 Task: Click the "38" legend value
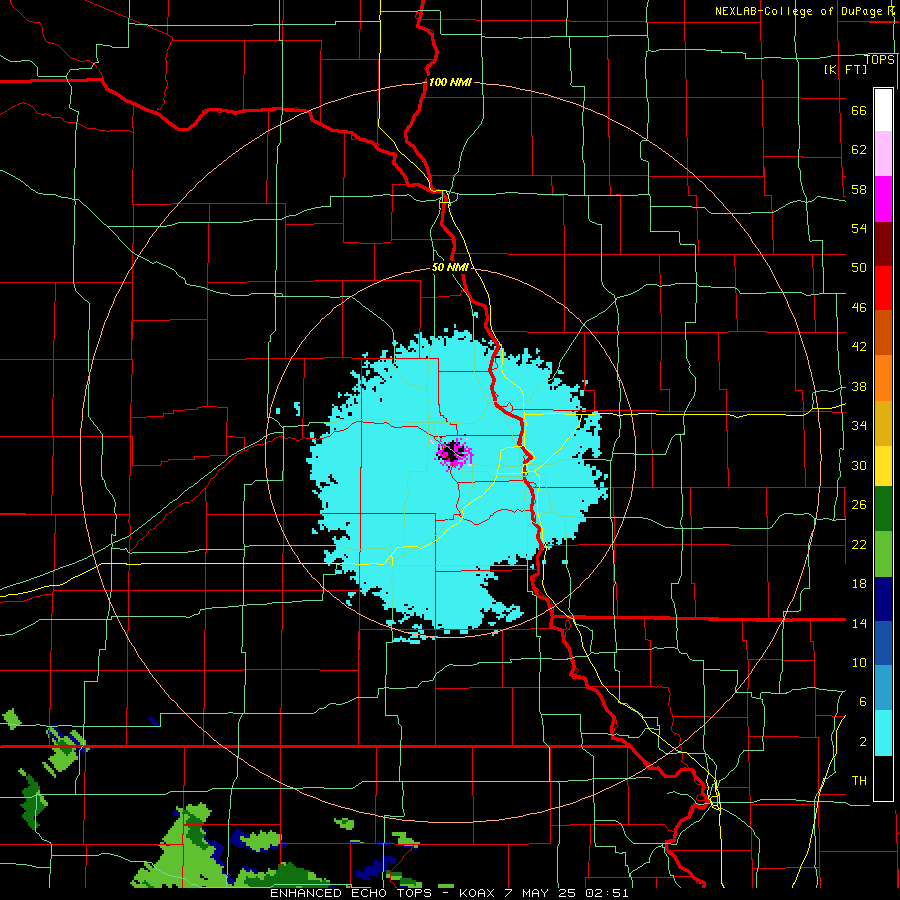[859, 387]
